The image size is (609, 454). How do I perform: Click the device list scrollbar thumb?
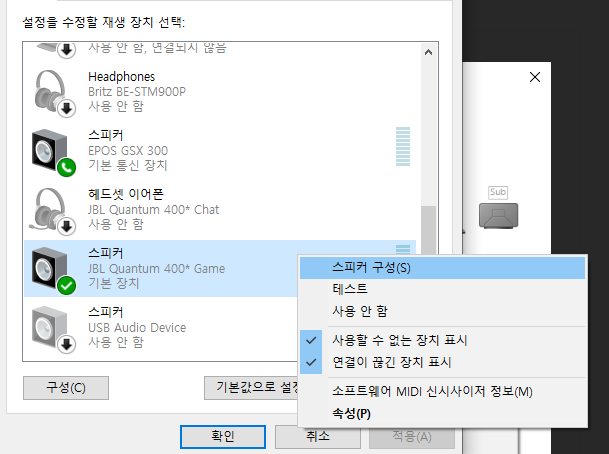point(428,230)
